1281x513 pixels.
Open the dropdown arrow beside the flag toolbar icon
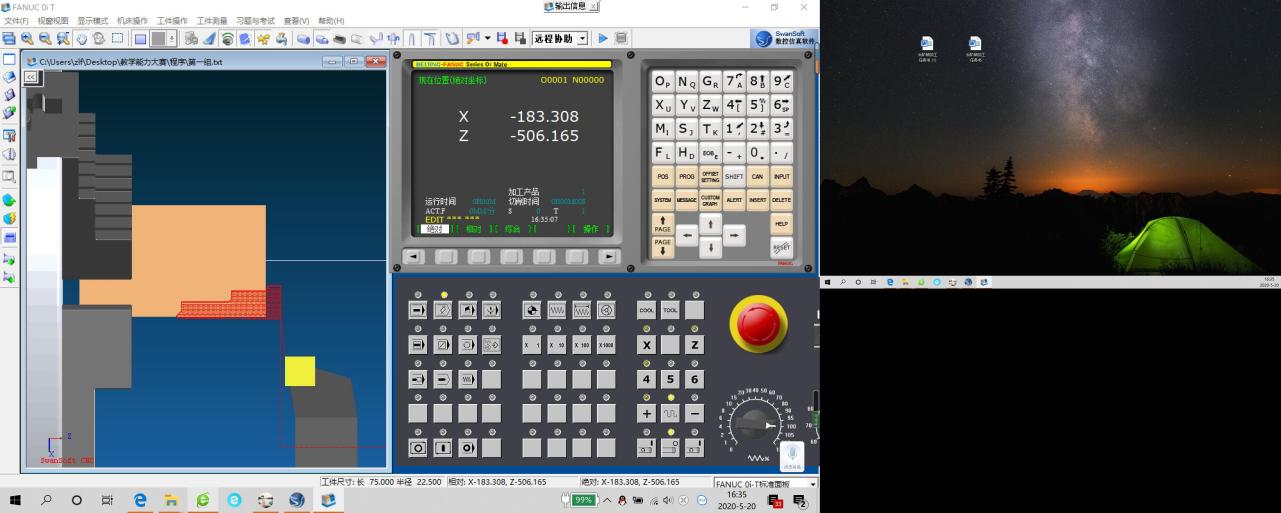(487, 38)
